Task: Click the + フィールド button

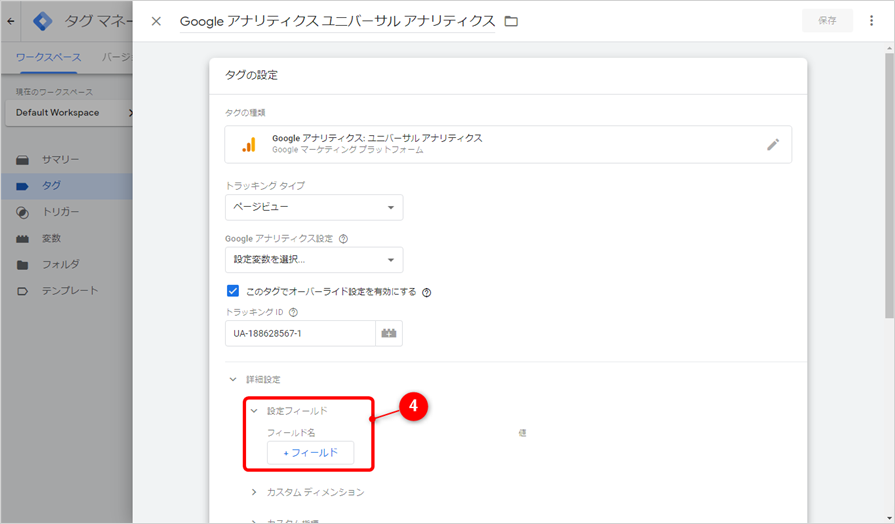Action: (x=311, y=453)
